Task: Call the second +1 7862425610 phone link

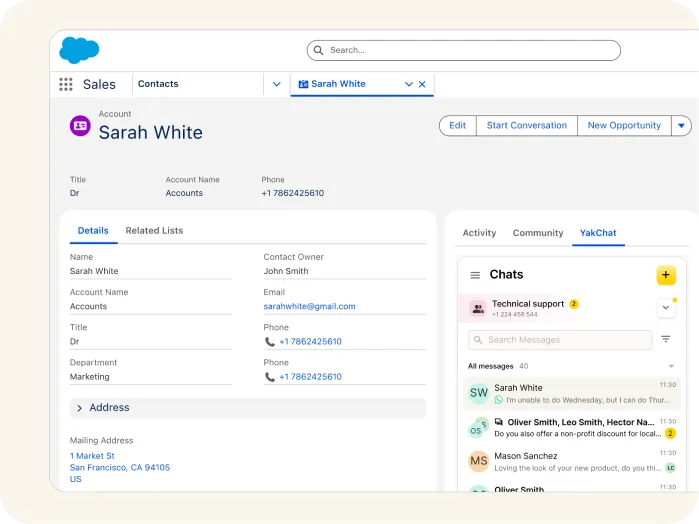Action: click(x=310, y=377)
